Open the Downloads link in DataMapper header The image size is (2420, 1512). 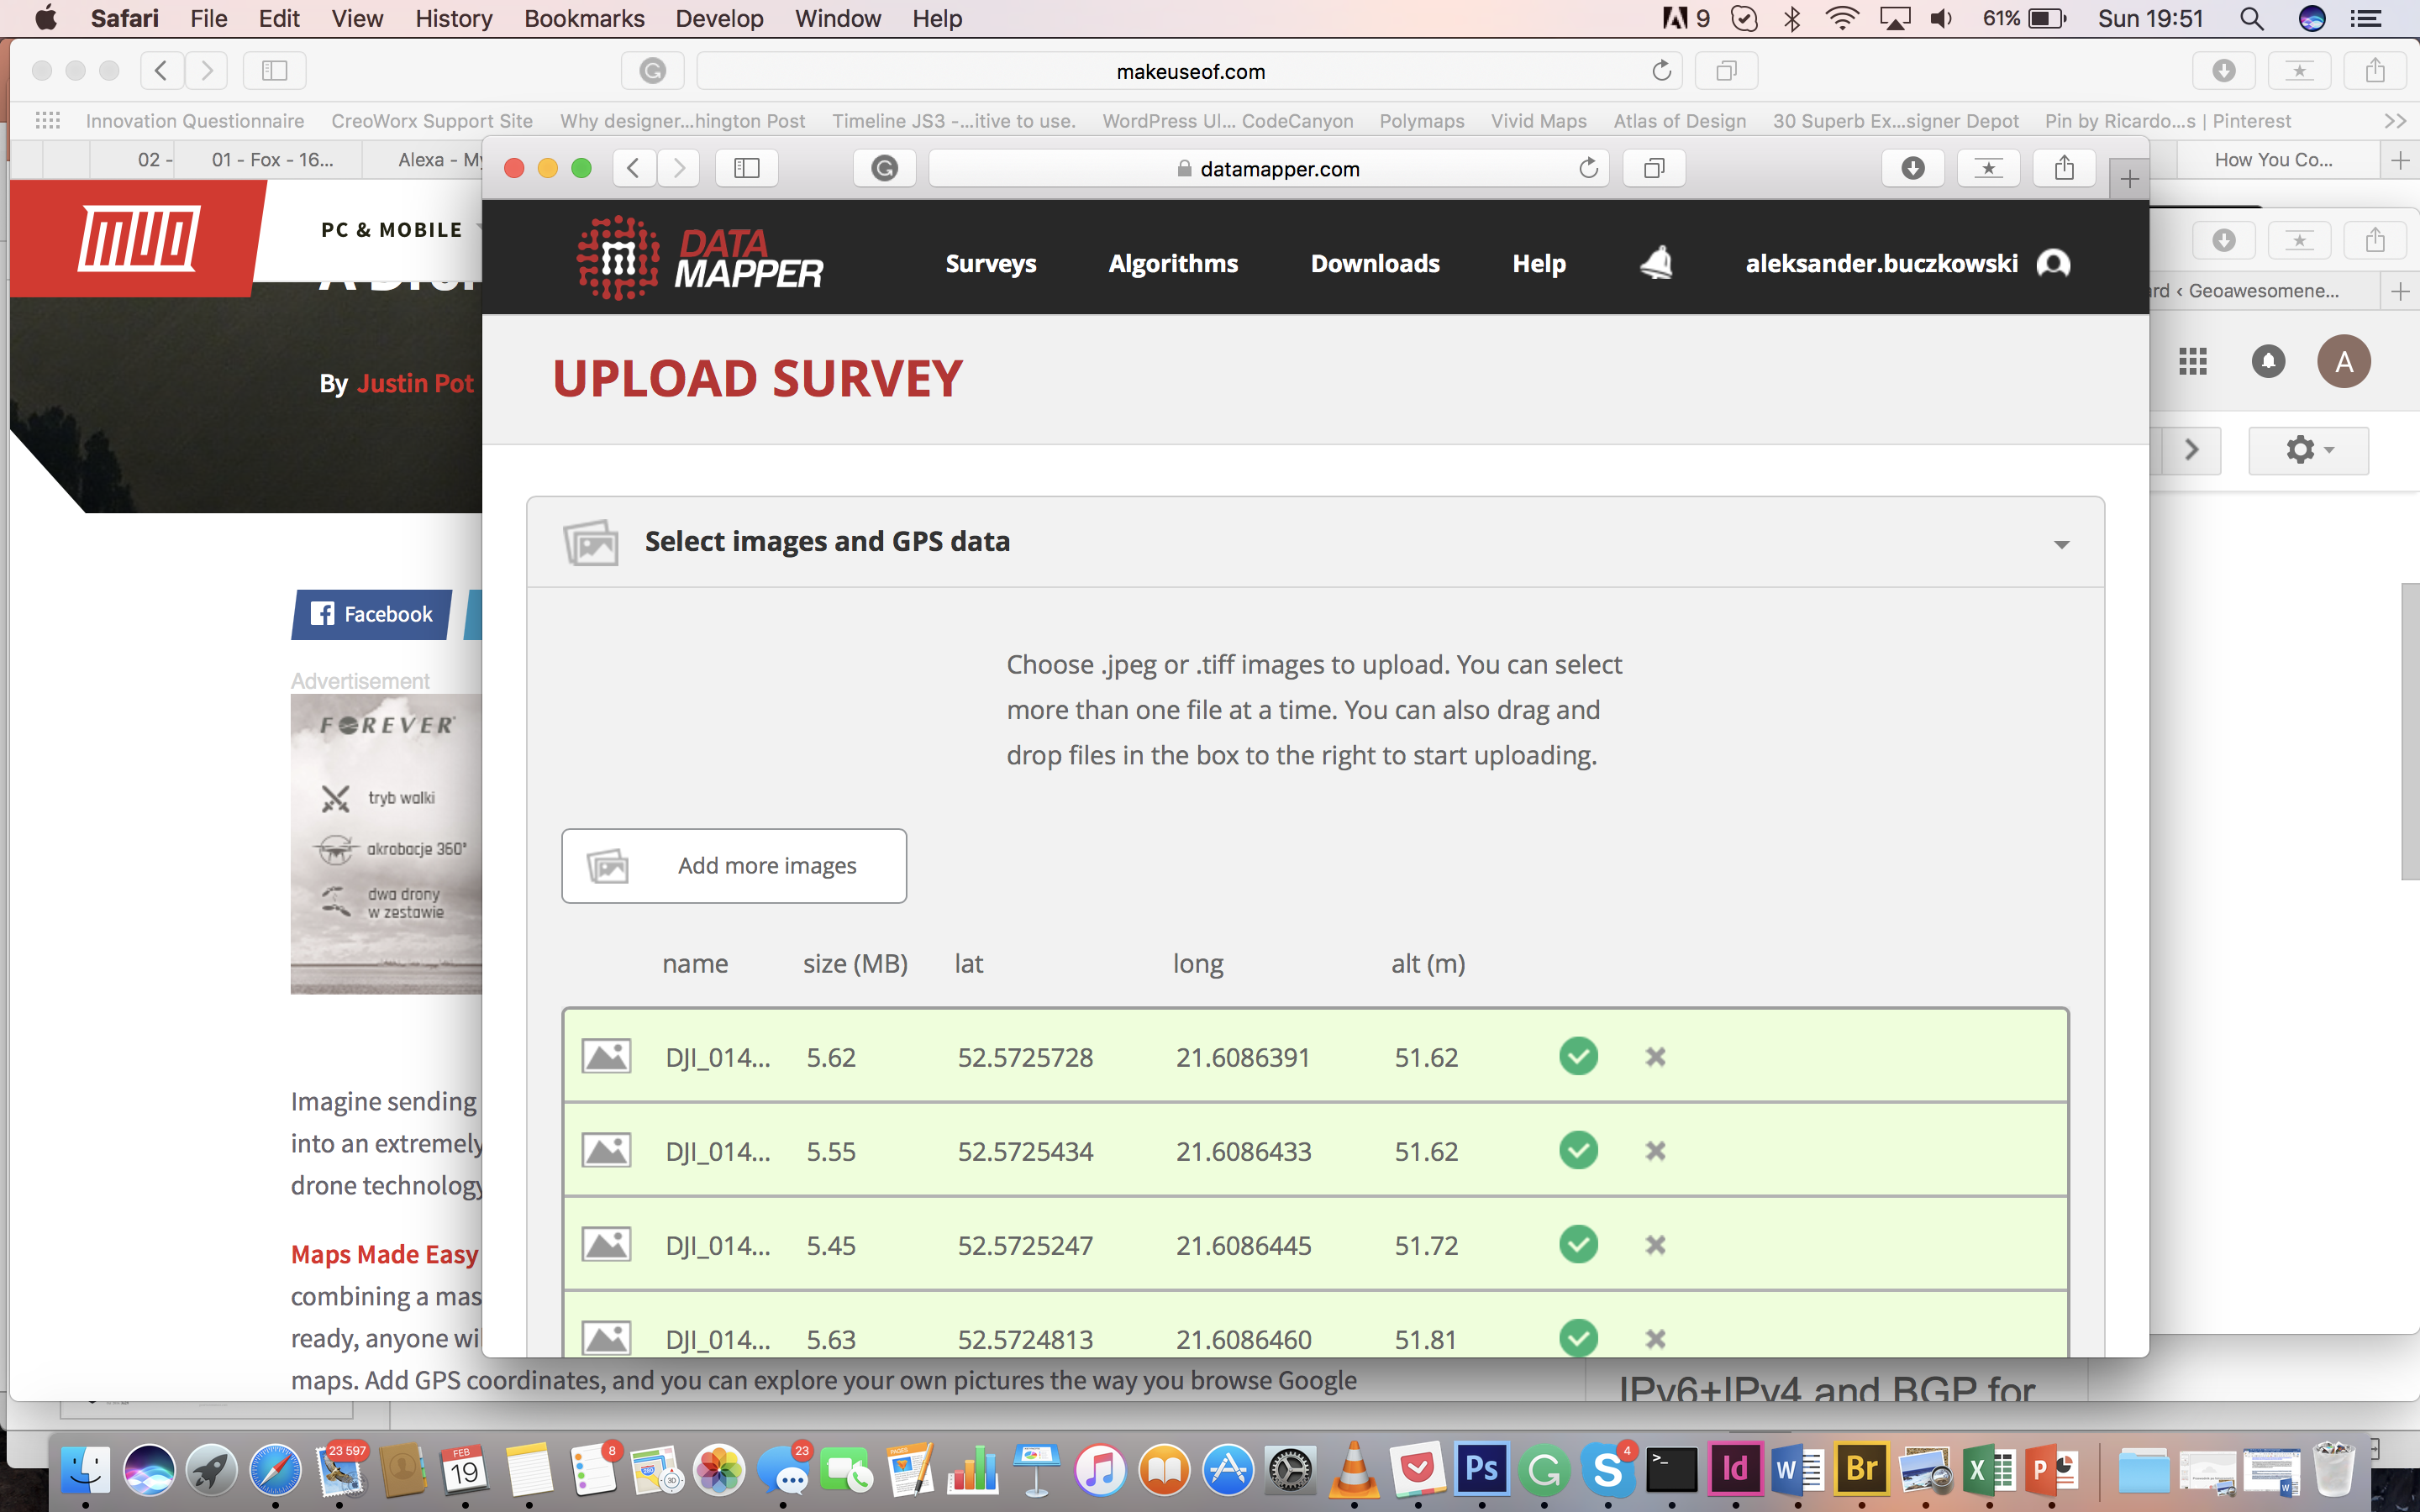click(1375, 263)
